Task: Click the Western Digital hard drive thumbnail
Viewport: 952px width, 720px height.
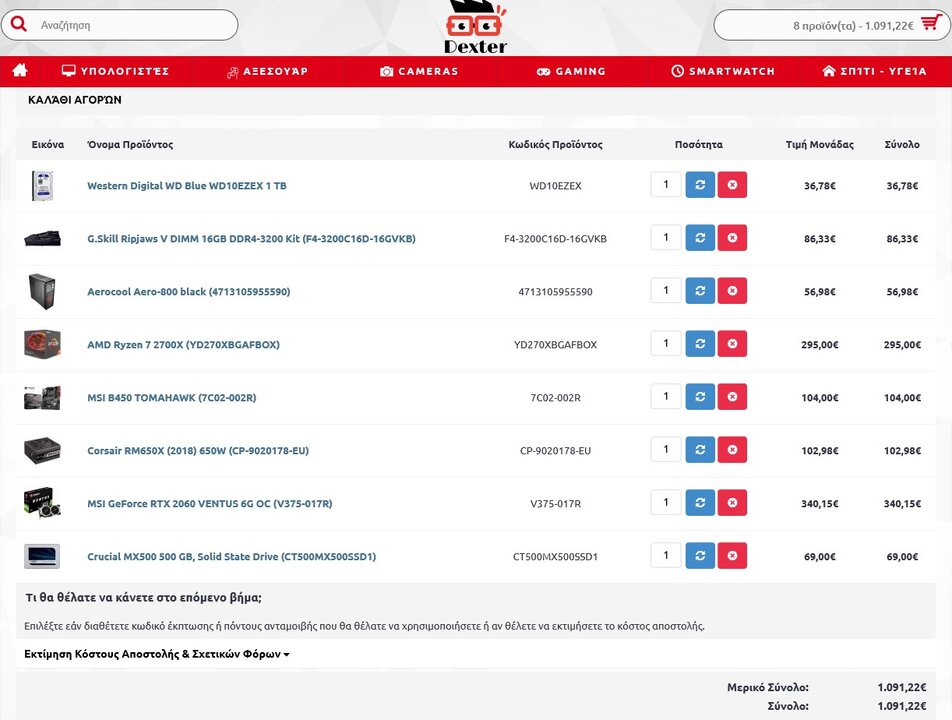Action: 42,186
